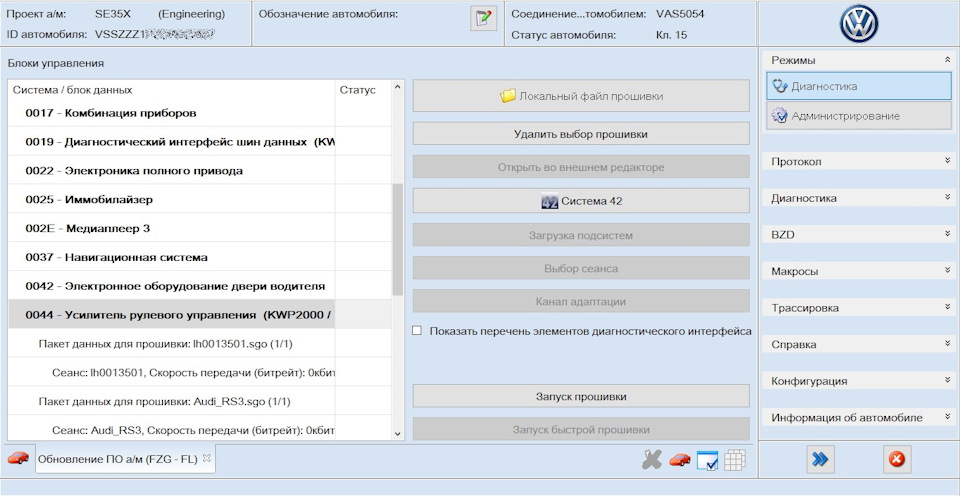Expand the Справка section
The image size is (960, 496).
click(x=947, y=344)
